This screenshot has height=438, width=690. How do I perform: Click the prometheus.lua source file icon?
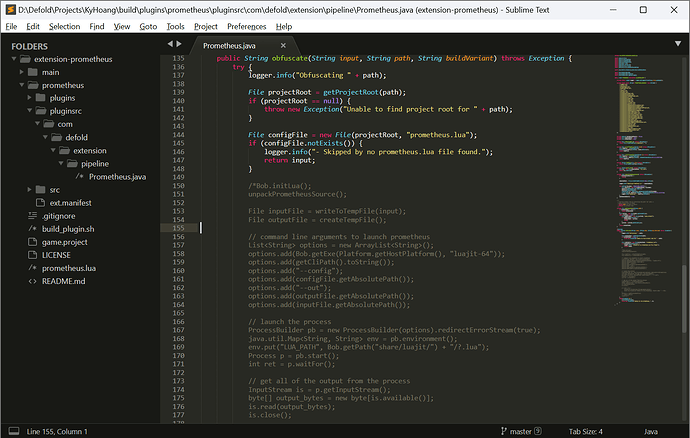point(33,268)
